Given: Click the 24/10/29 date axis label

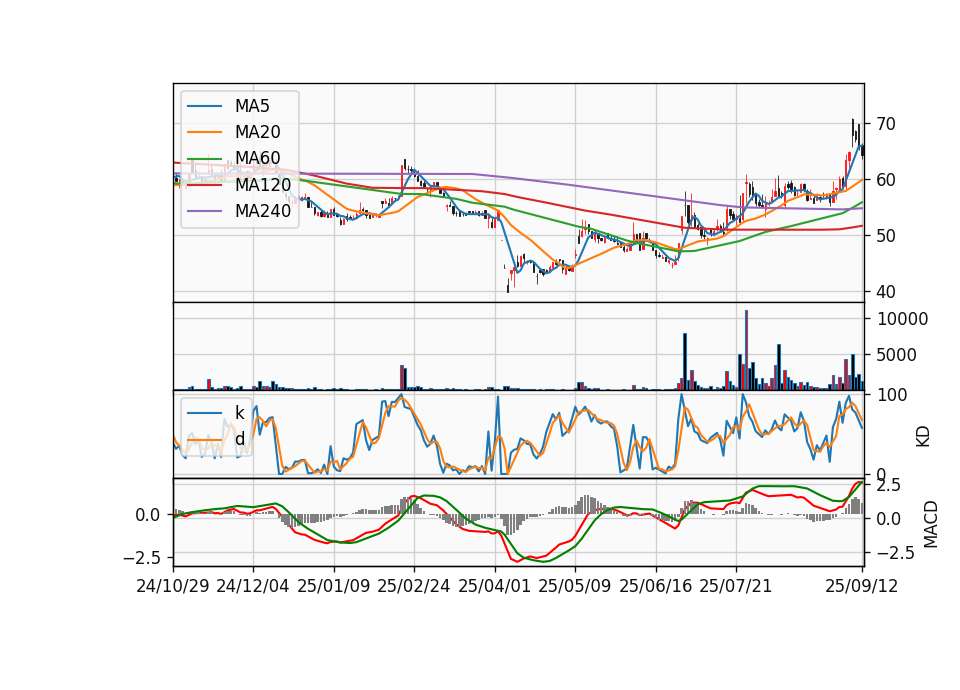Looking at the screenshot, I should tap(173, 586).
